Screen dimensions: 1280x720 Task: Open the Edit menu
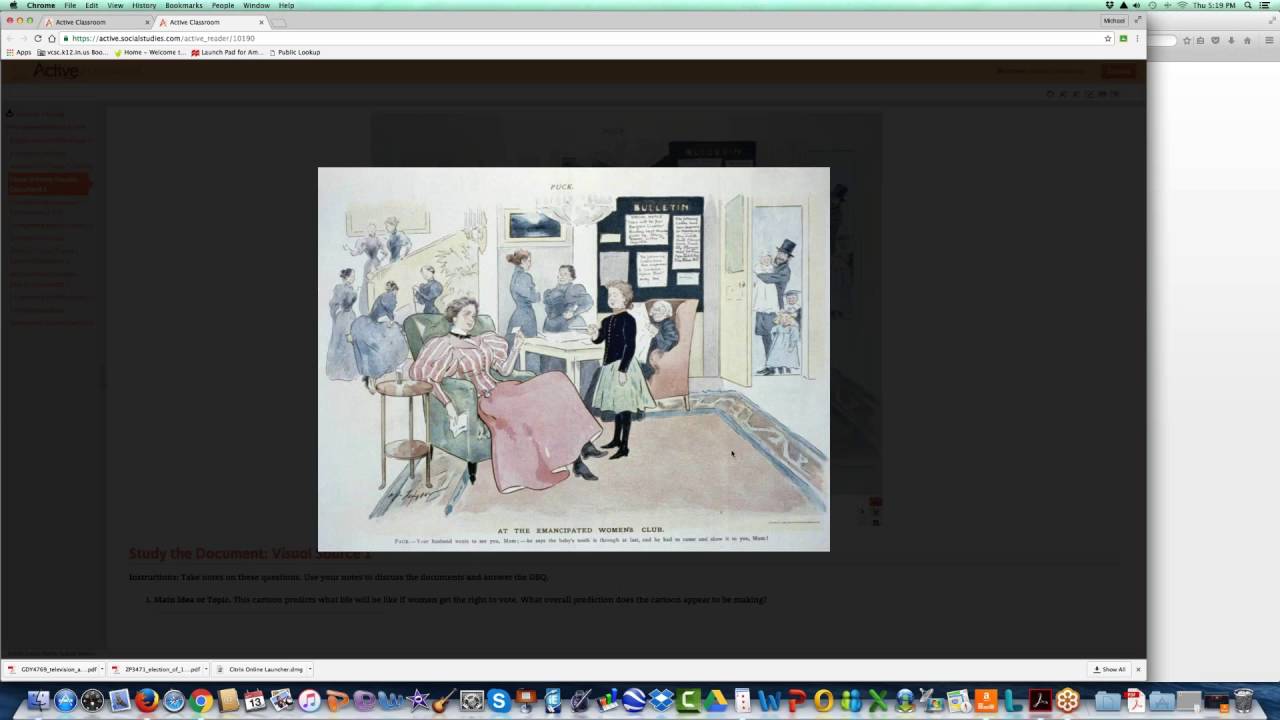click(x=91, y=5)
